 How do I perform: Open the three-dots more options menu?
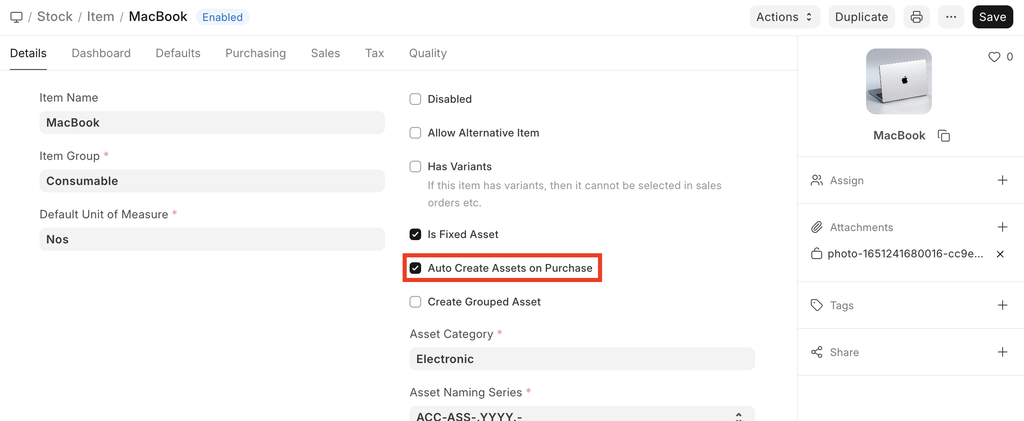point(951,17)
